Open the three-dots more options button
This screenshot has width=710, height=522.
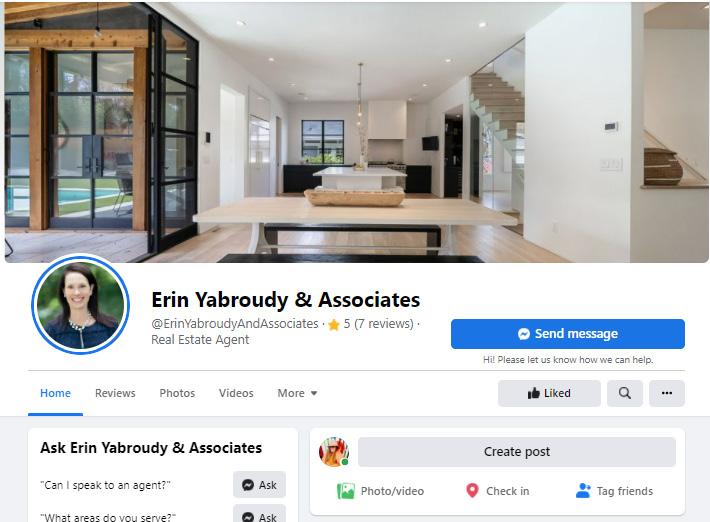pos(667,393)
